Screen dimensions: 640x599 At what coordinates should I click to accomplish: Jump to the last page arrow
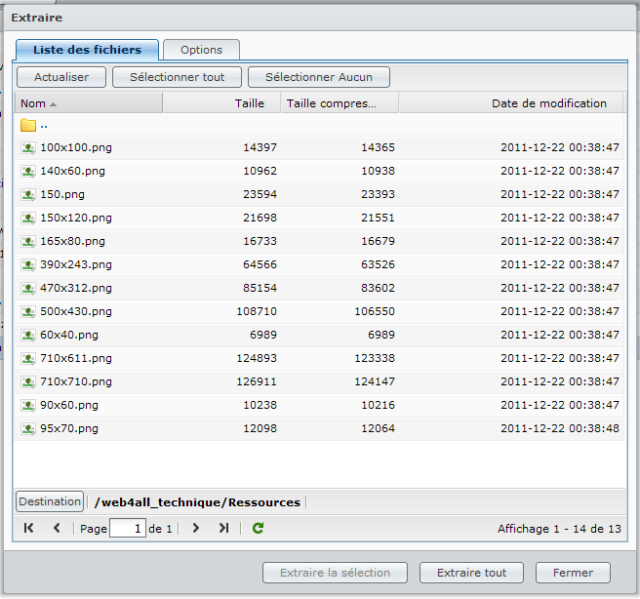click(x=223, y=528)
